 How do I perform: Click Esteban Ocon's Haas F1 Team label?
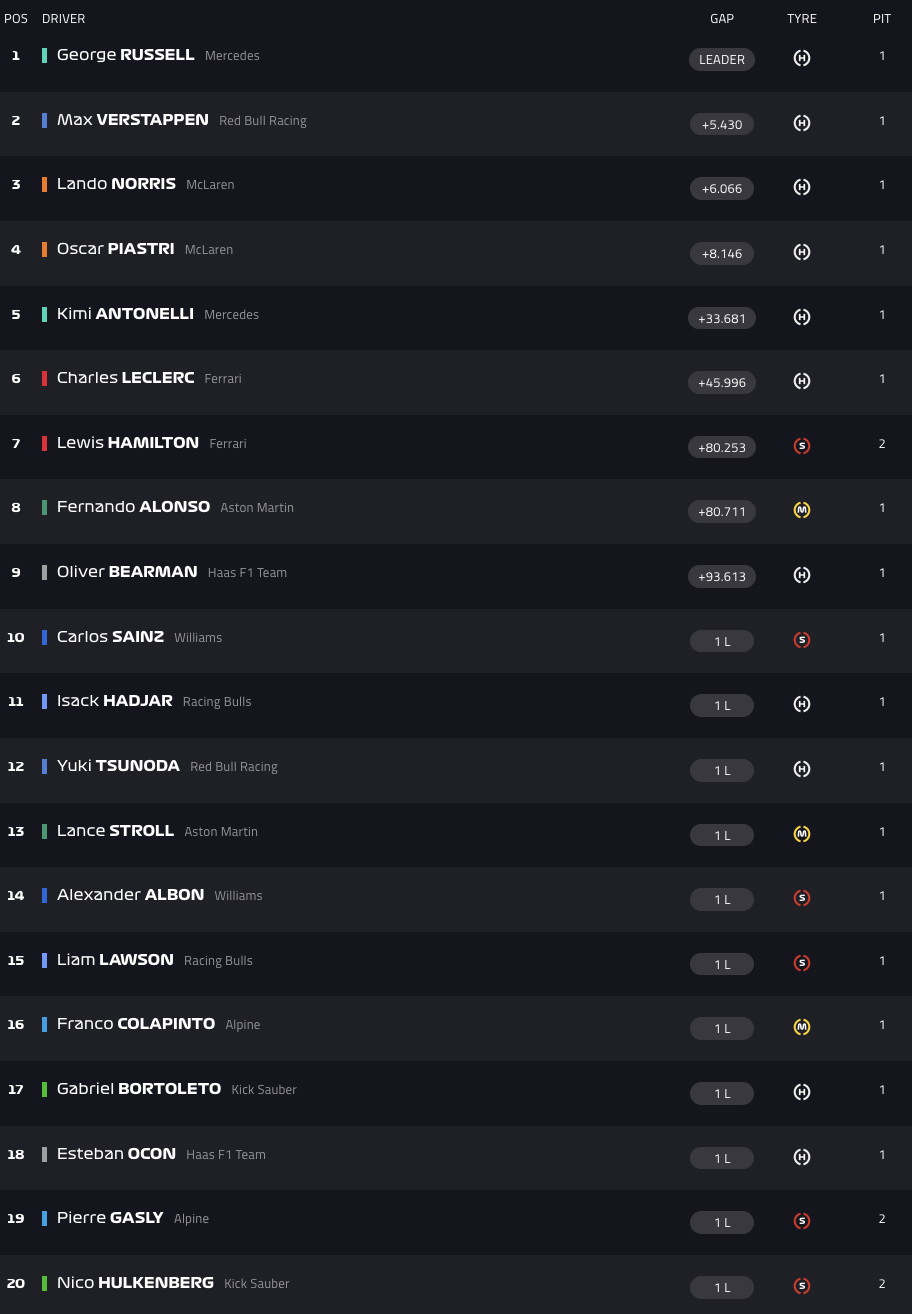tap(226, 1155)
